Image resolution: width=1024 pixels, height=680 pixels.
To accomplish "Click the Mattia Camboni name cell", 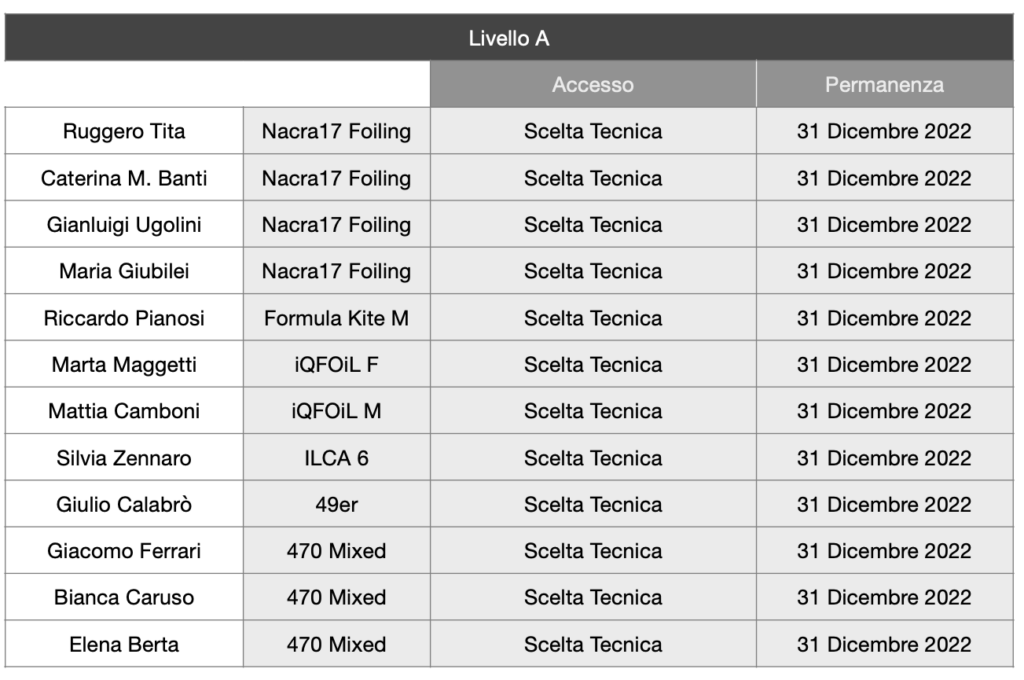I will click(124, 411).
